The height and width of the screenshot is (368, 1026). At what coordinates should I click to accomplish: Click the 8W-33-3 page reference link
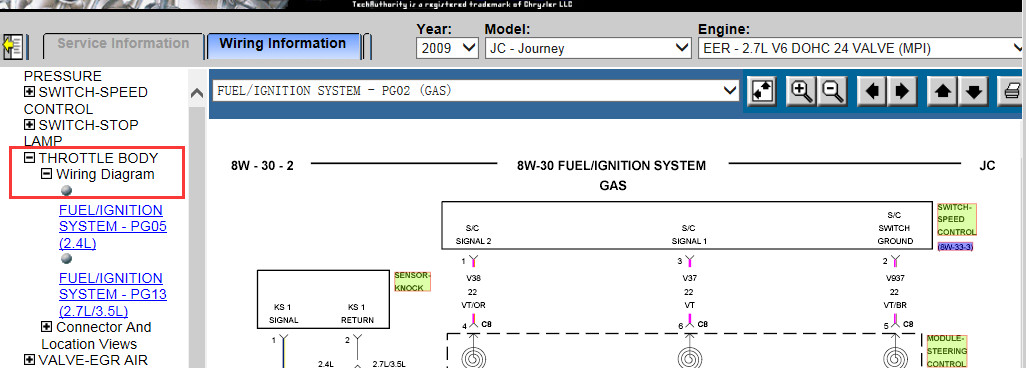click(x=955, y=247)
